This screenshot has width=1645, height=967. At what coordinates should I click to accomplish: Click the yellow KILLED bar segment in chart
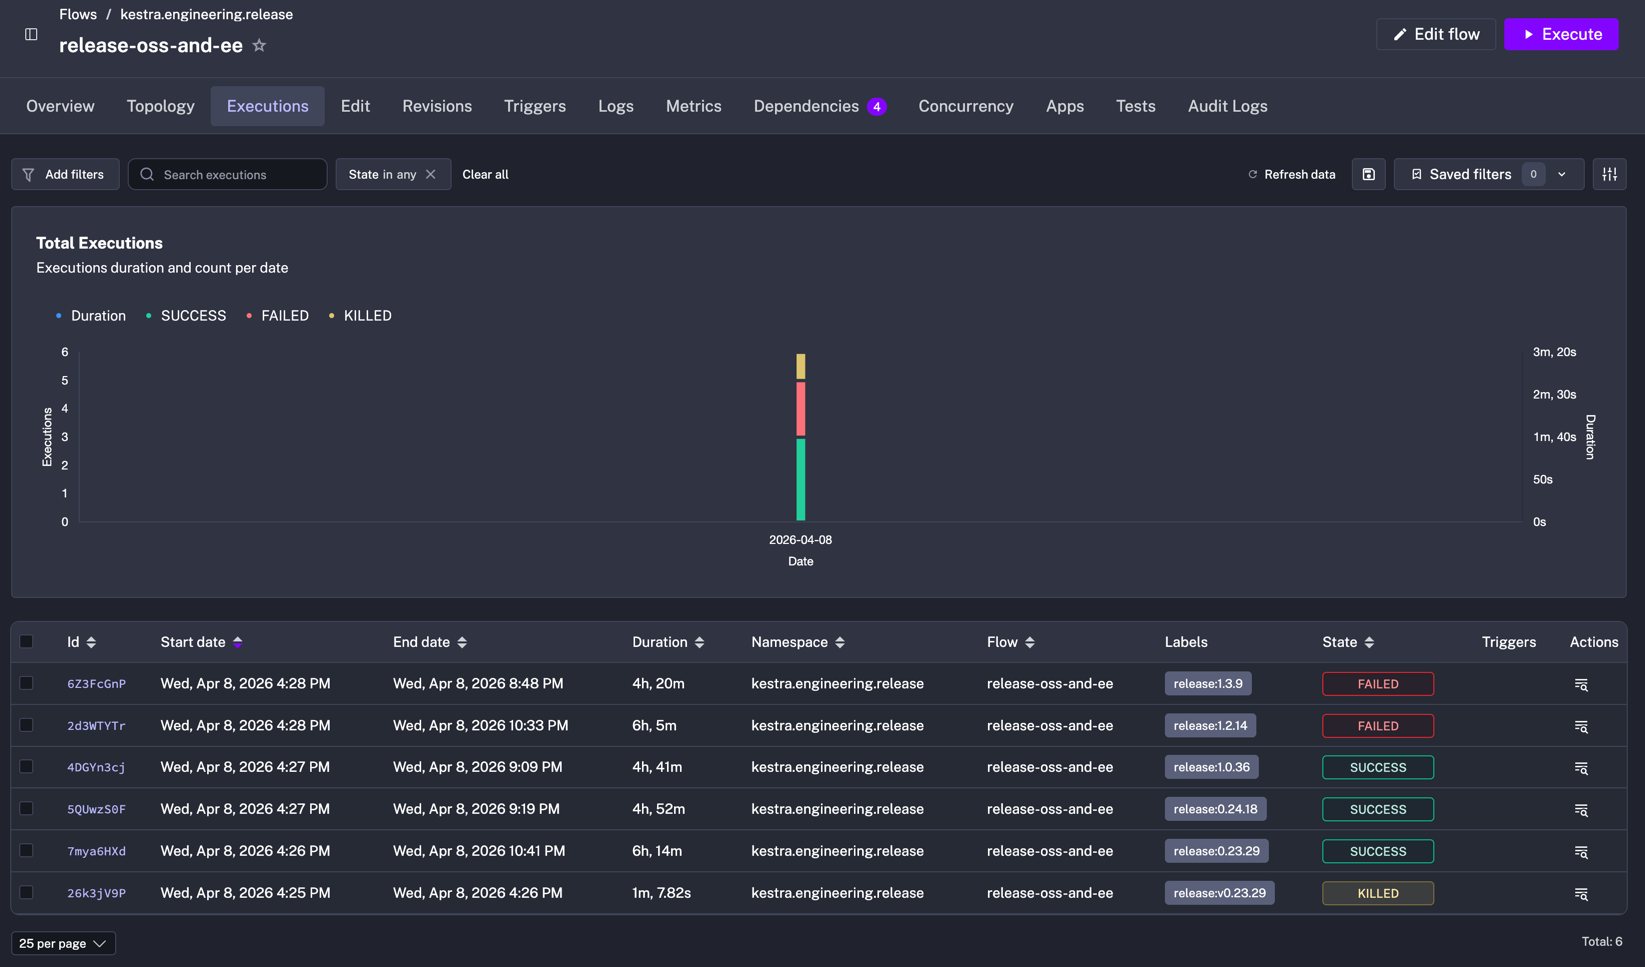tap(801, 366)
